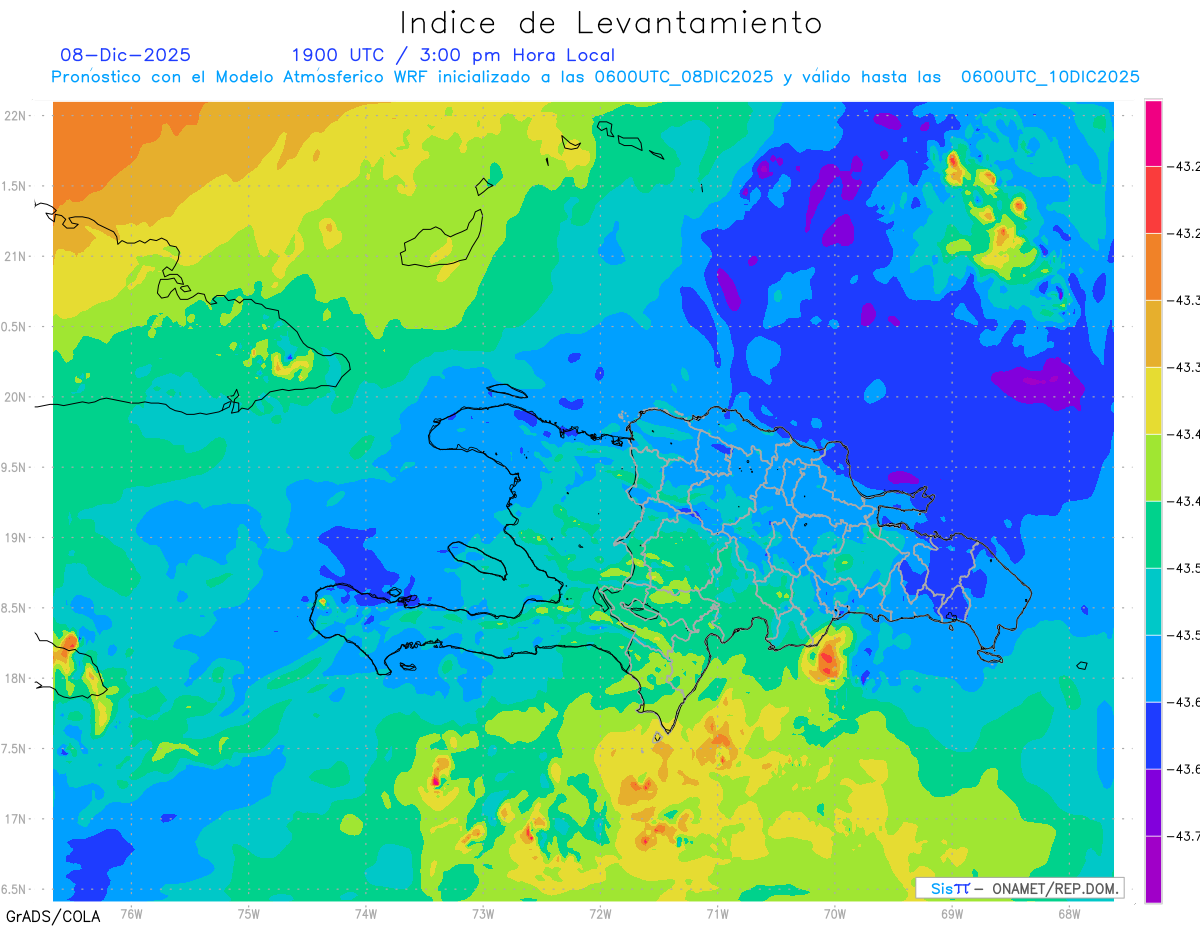Click the teal legend swatch
The height and width of the screenshot is (927, 1200).
click(1153, 602)
